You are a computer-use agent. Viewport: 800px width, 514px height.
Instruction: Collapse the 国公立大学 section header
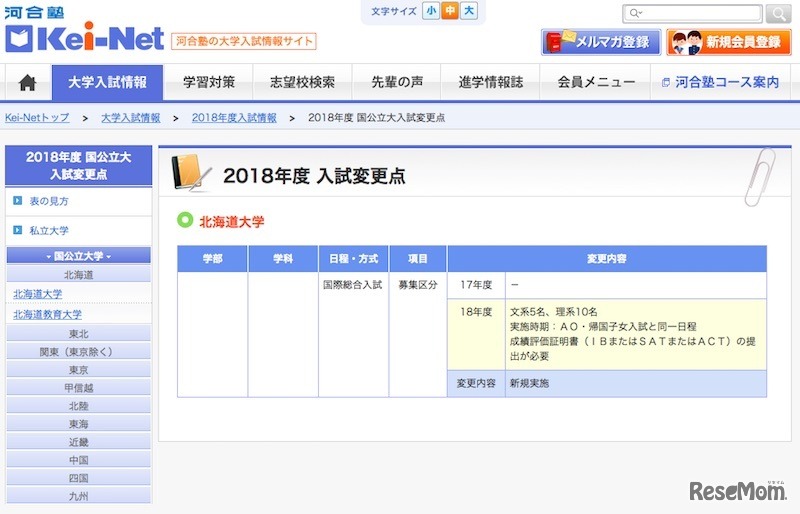click(x=79, y=256)
